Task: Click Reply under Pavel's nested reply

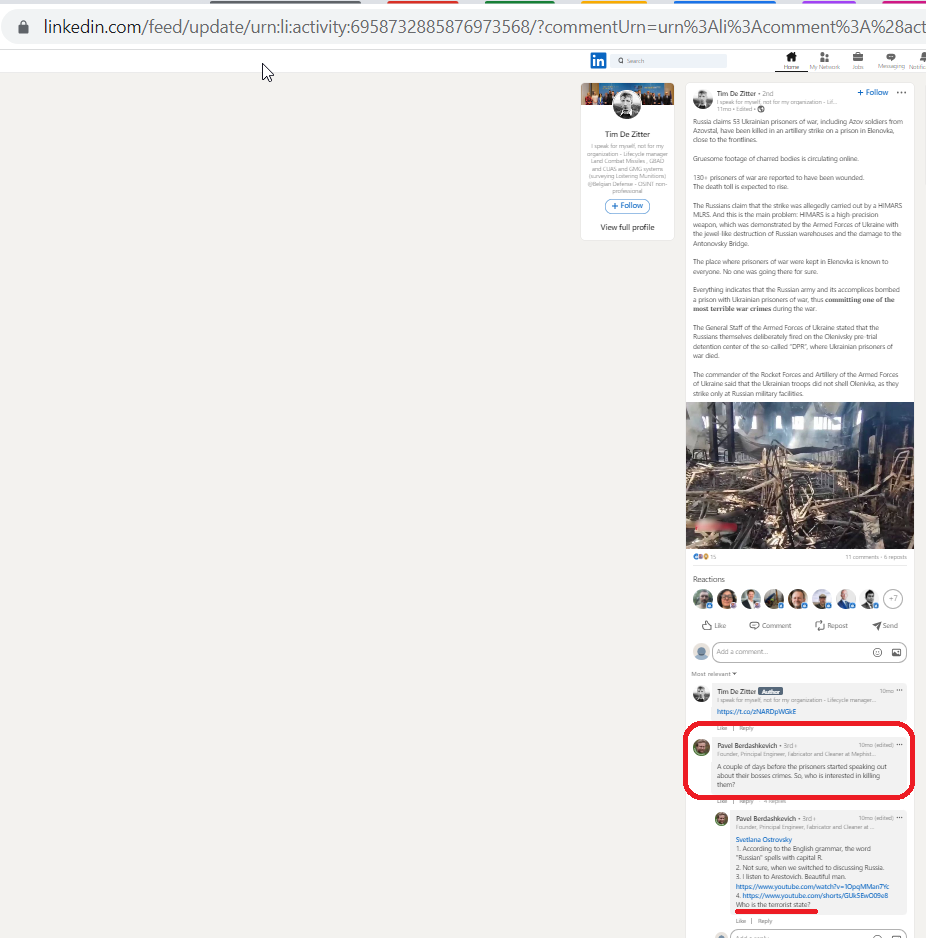Action: click(764, 921)
